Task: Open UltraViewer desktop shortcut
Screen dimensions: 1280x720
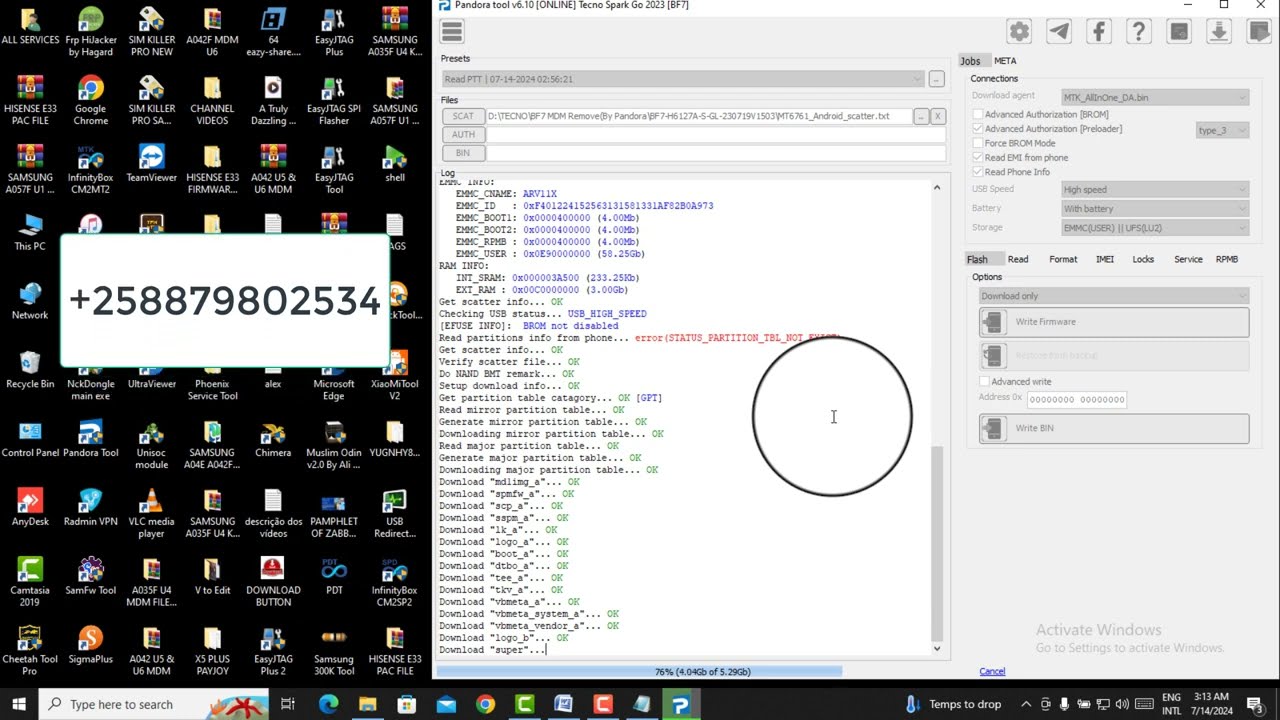Action: tap(151, 370)
